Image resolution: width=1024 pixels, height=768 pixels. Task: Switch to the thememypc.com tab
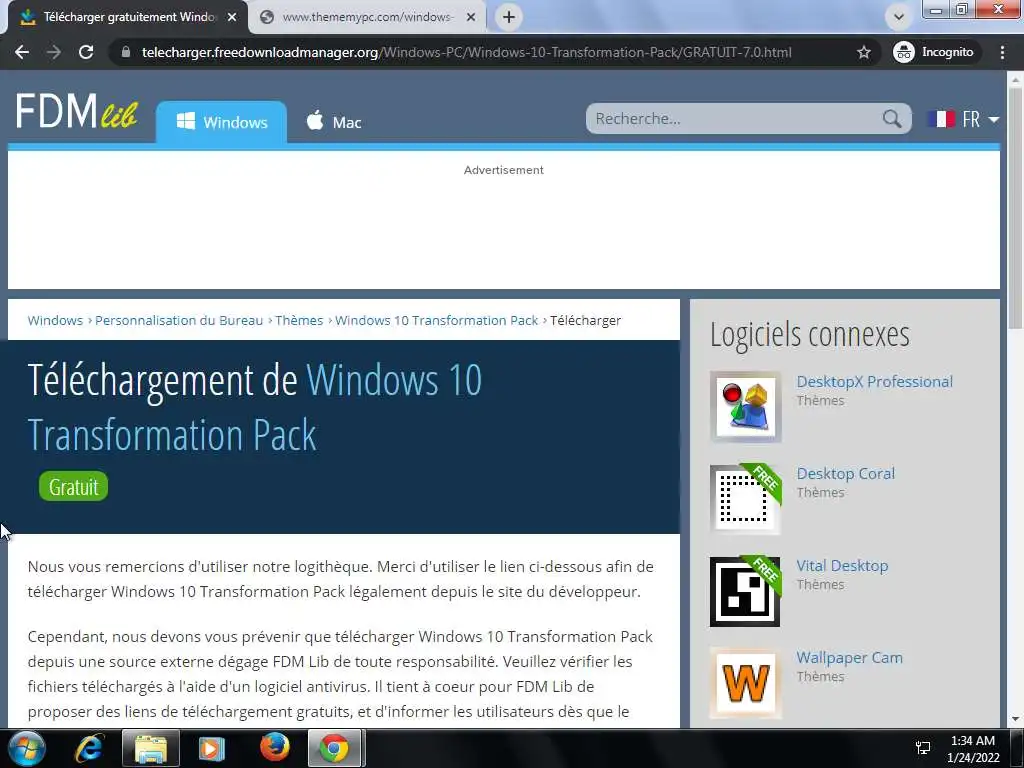click(367, 17)
